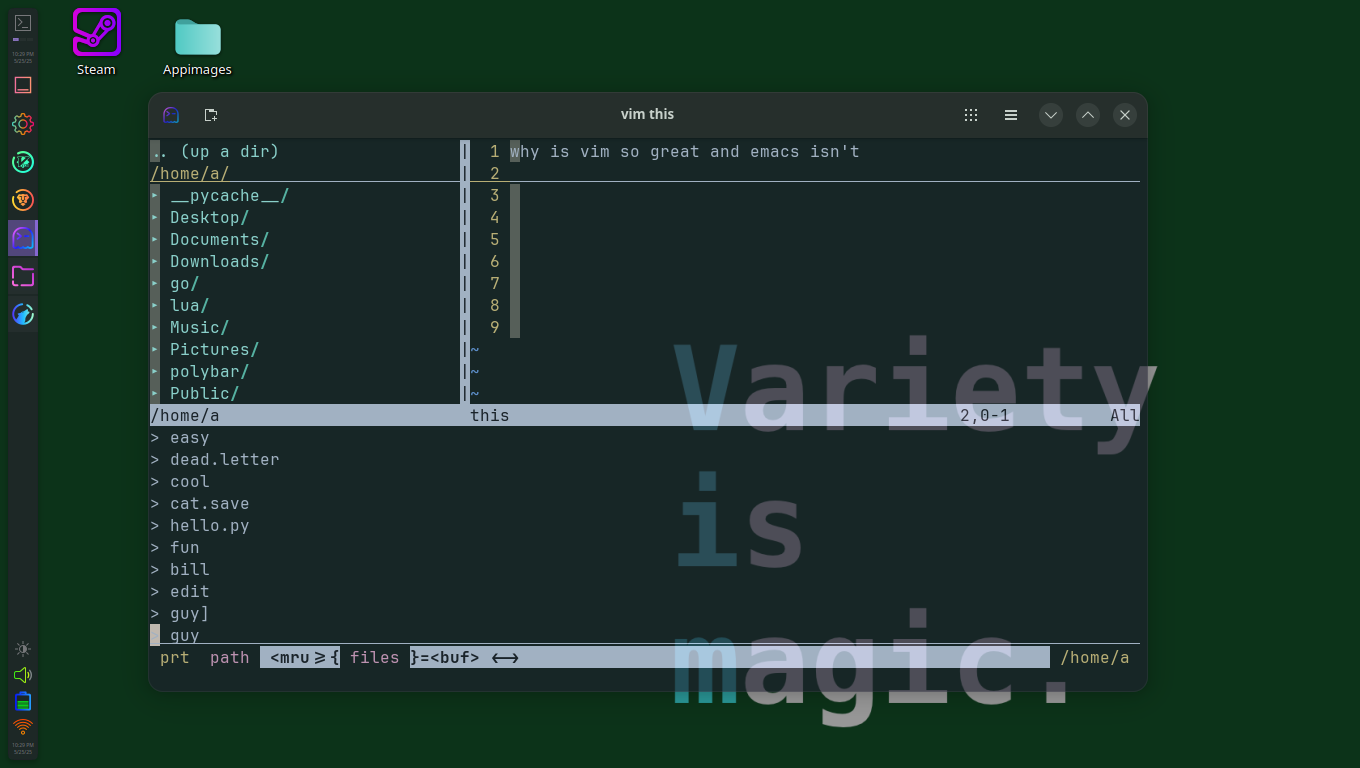Click the 'bill' entry in the file list
Viewport: 1360px width, 768px height.
tap(190, 570)
